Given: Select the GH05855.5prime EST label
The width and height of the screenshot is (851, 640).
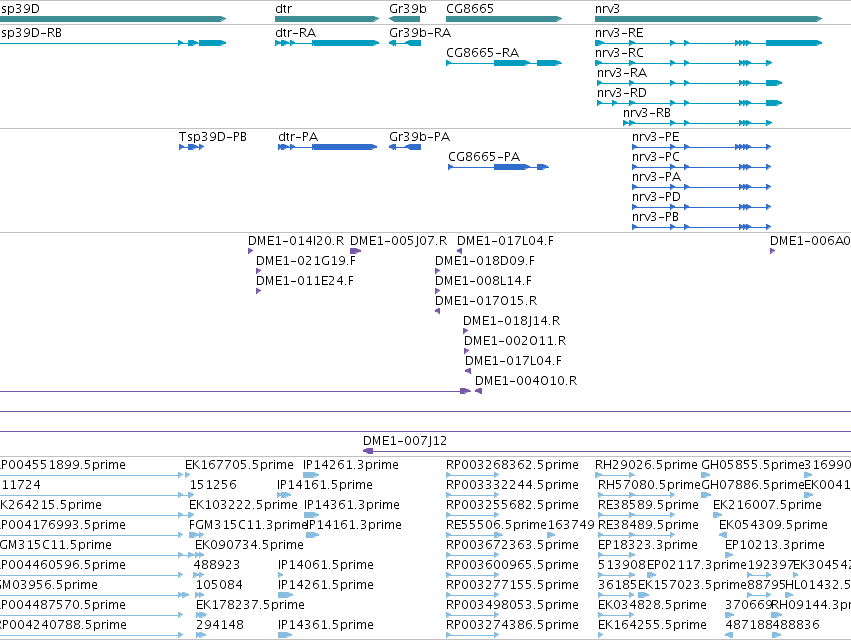Looking at the screenshot, I should (752, 465).
